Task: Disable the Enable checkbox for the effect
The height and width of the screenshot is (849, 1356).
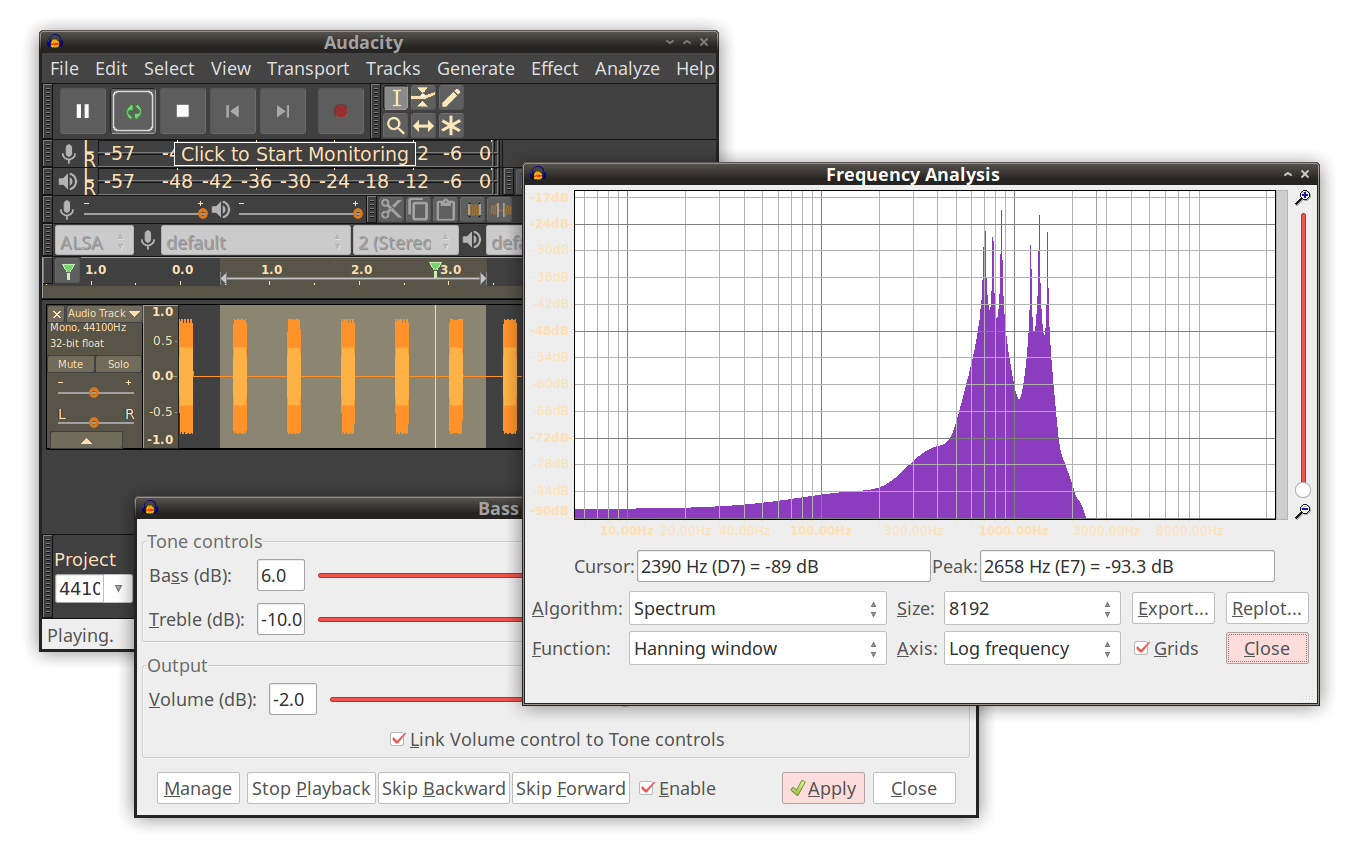Action: pyautogui.click(x=649, y=788)
